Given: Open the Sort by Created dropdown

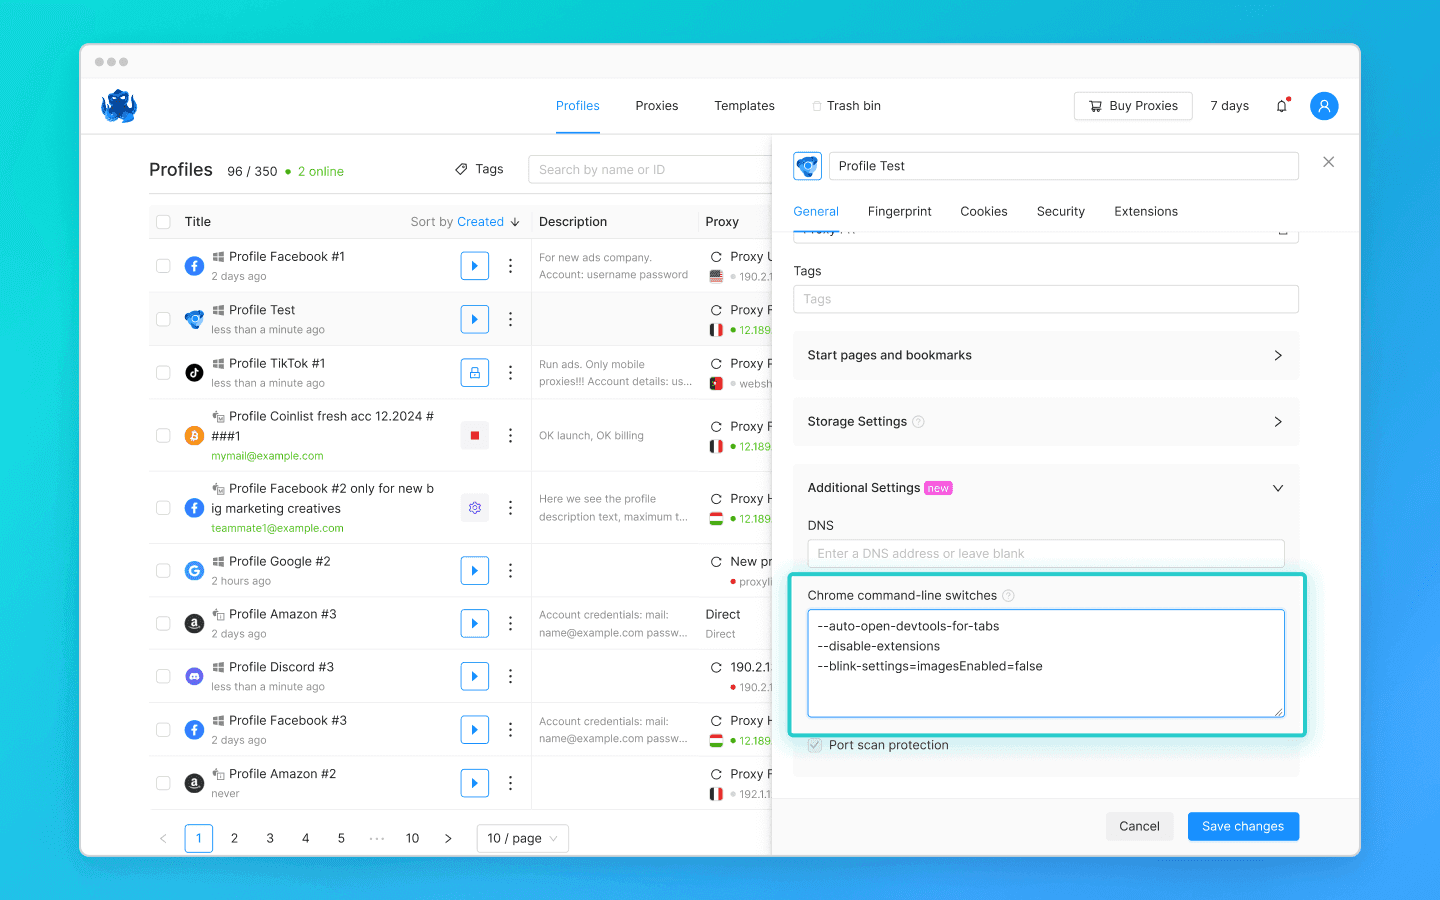Looking at the screenshot, I should tap(465, 222).
